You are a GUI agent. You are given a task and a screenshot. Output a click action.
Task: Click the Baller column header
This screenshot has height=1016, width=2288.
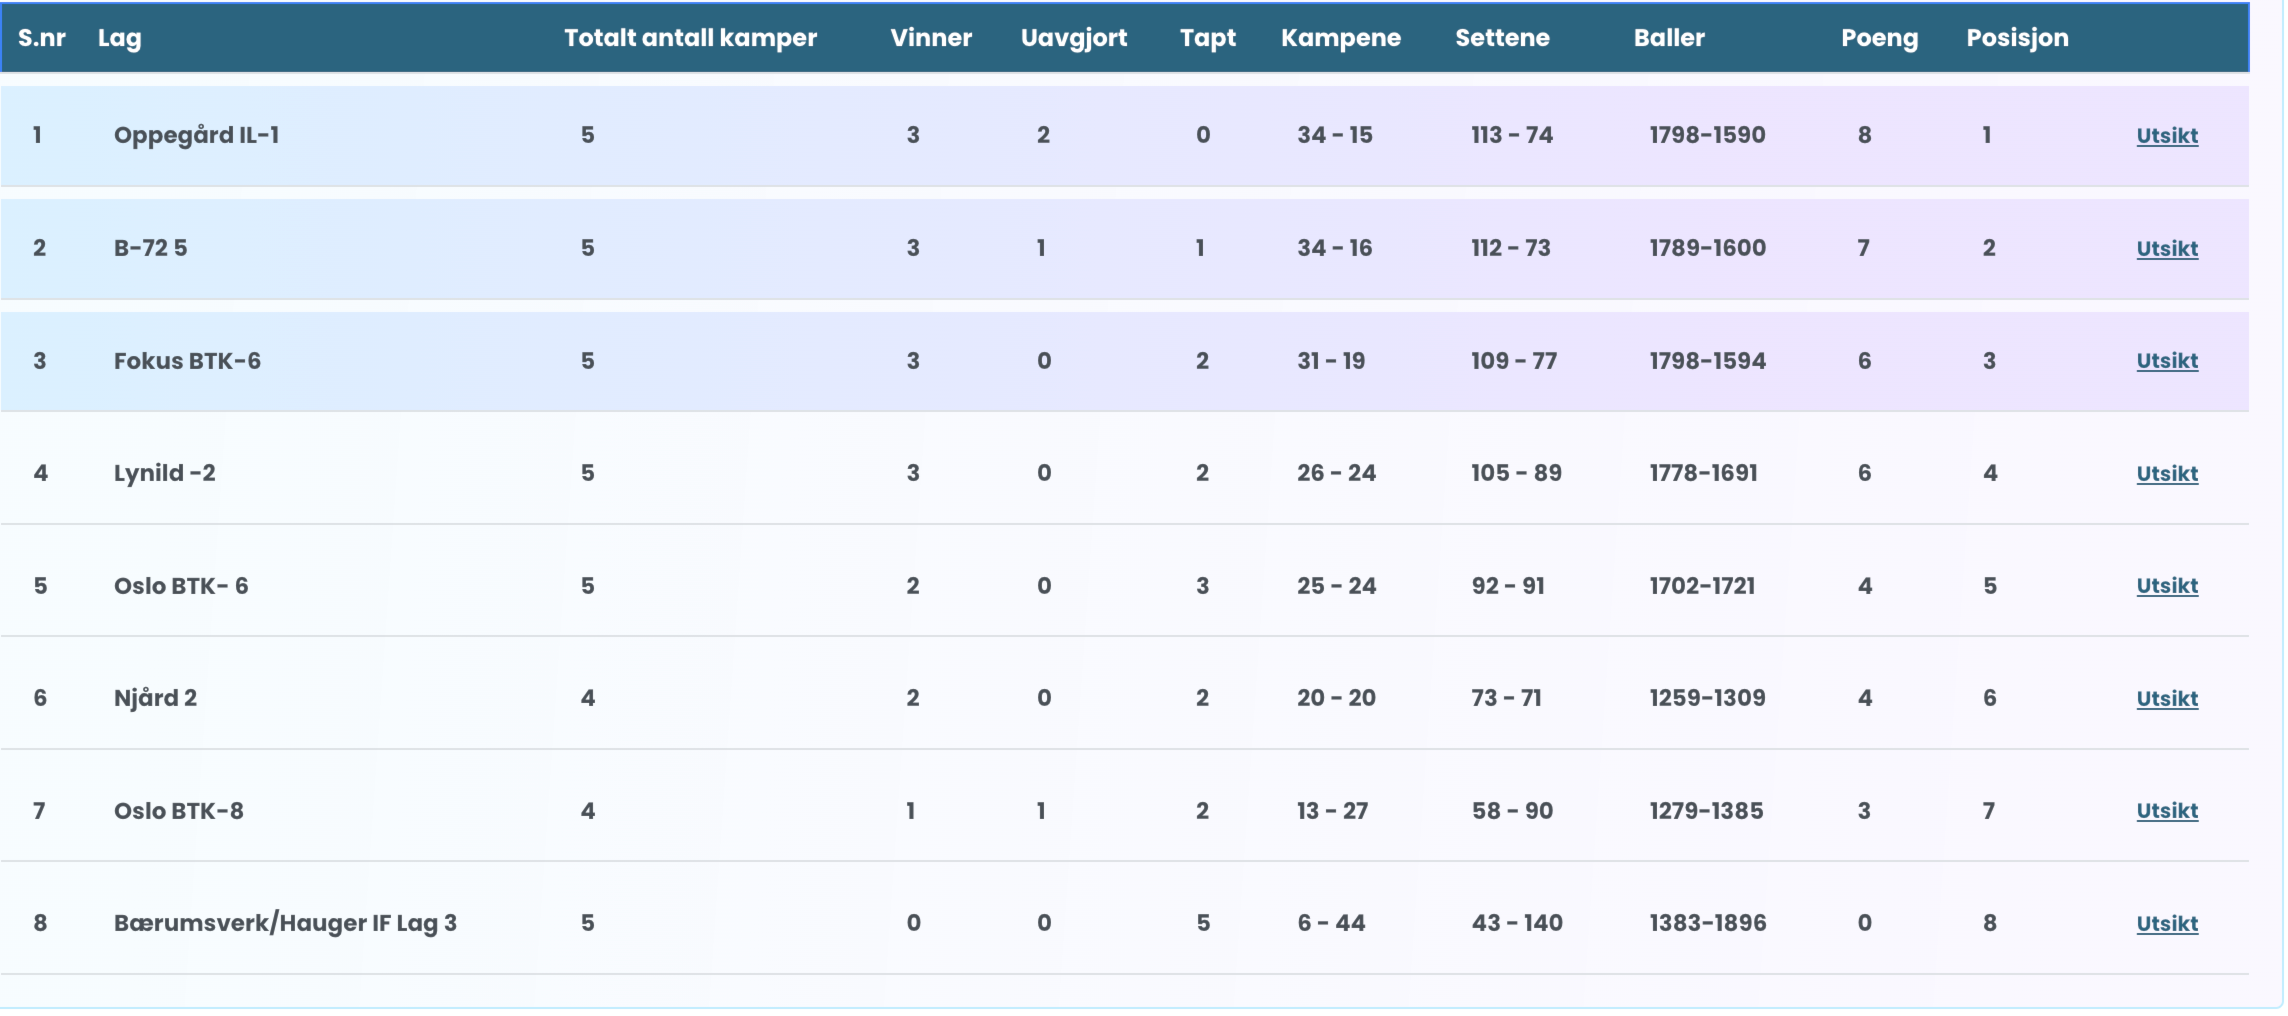[1668, 38]
